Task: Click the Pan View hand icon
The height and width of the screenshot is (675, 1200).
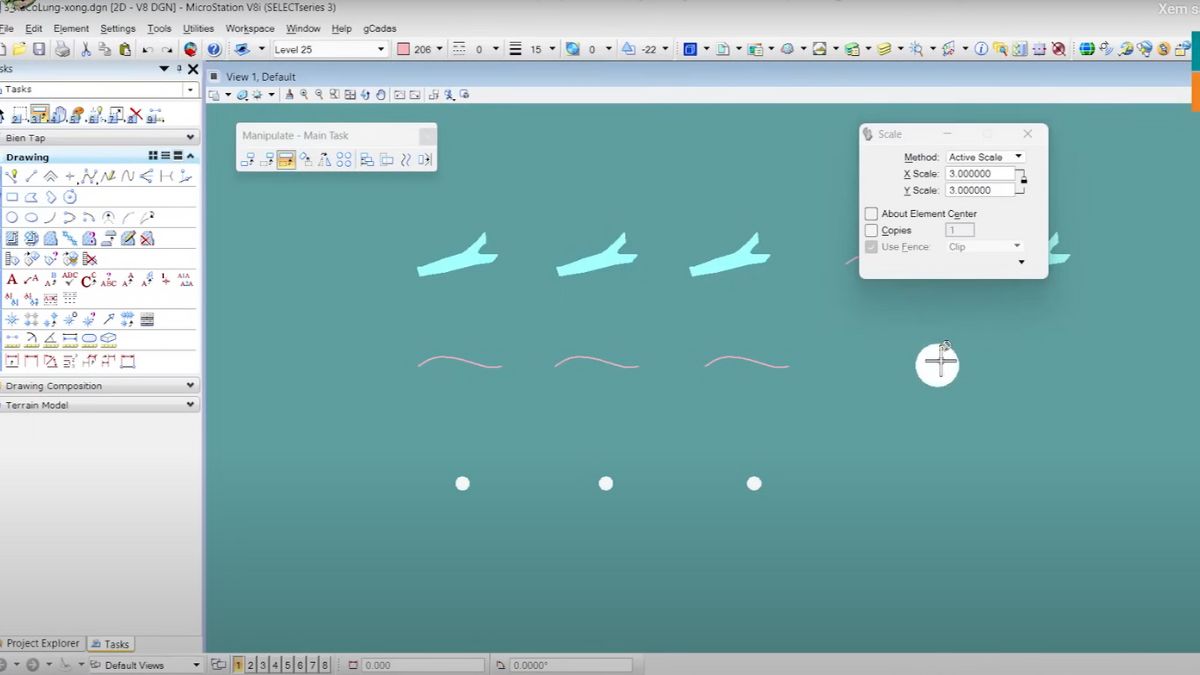Action: [x=380, y=95]
